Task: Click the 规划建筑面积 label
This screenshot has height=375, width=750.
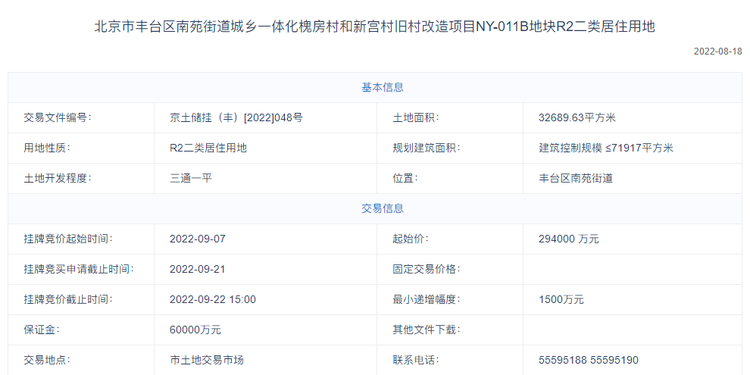Action: pyautogui.click(x=426, y=148)
